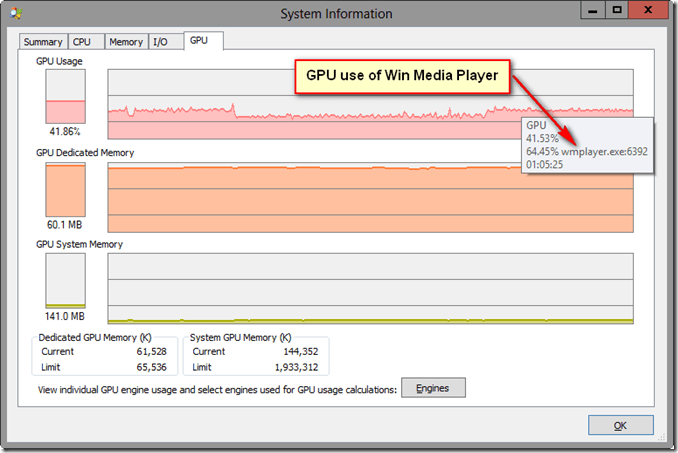
Task: Click the GPU System Memory history graph
Action: (x=370, y=286)
